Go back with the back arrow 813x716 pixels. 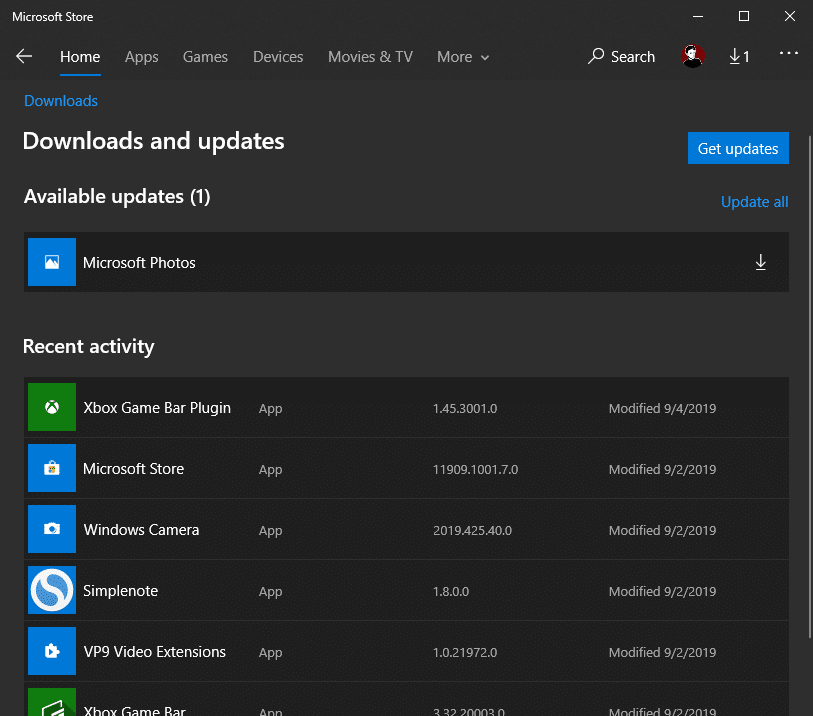pyautogui.click(x=24, y=56)
